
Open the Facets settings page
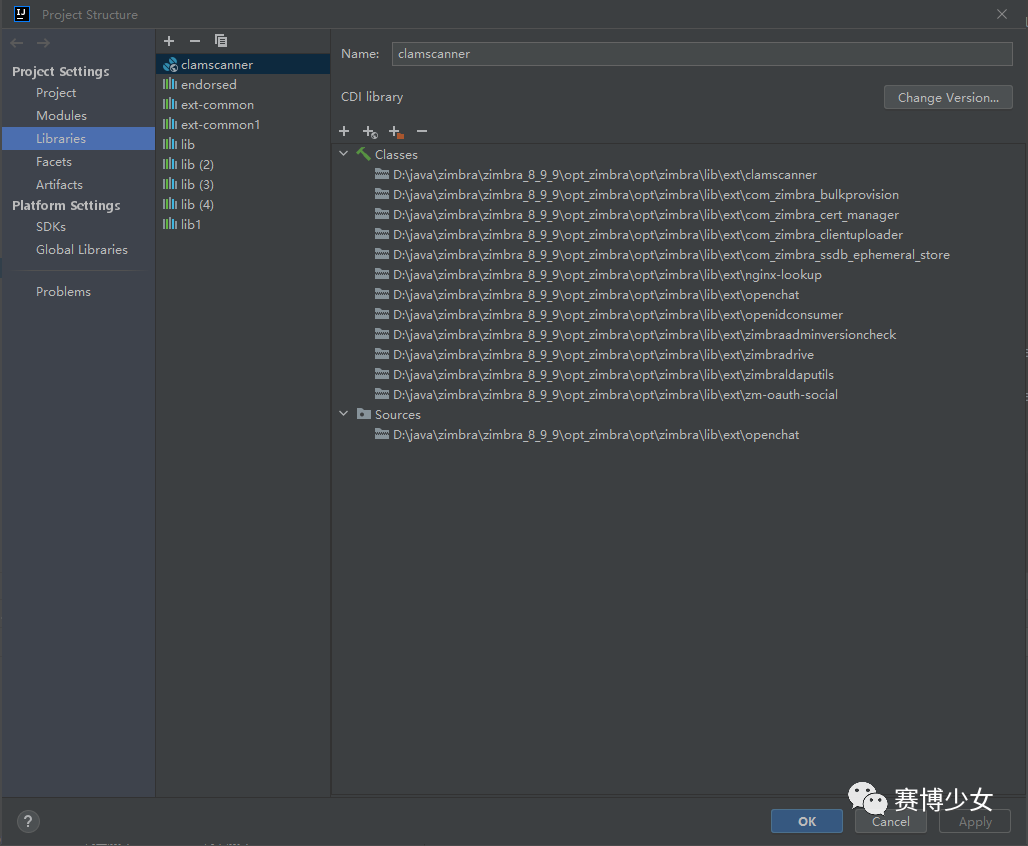click(x=54, y=161)
